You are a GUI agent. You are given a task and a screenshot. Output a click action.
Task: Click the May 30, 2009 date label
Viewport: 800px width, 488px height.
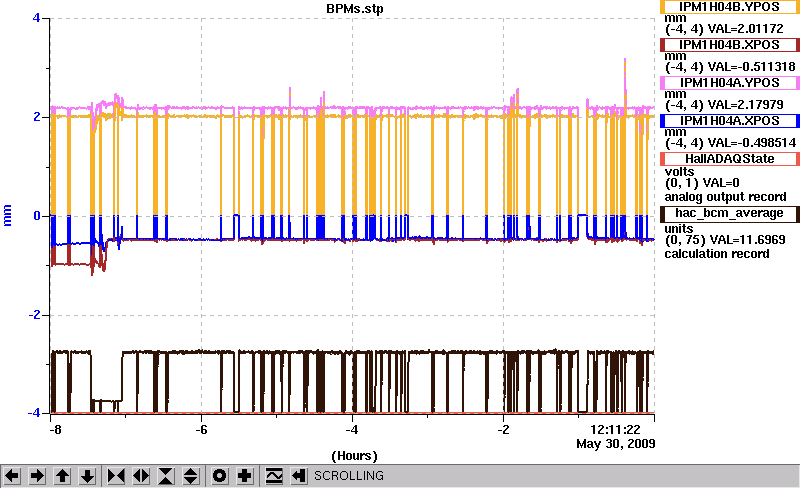coord(615,444)
